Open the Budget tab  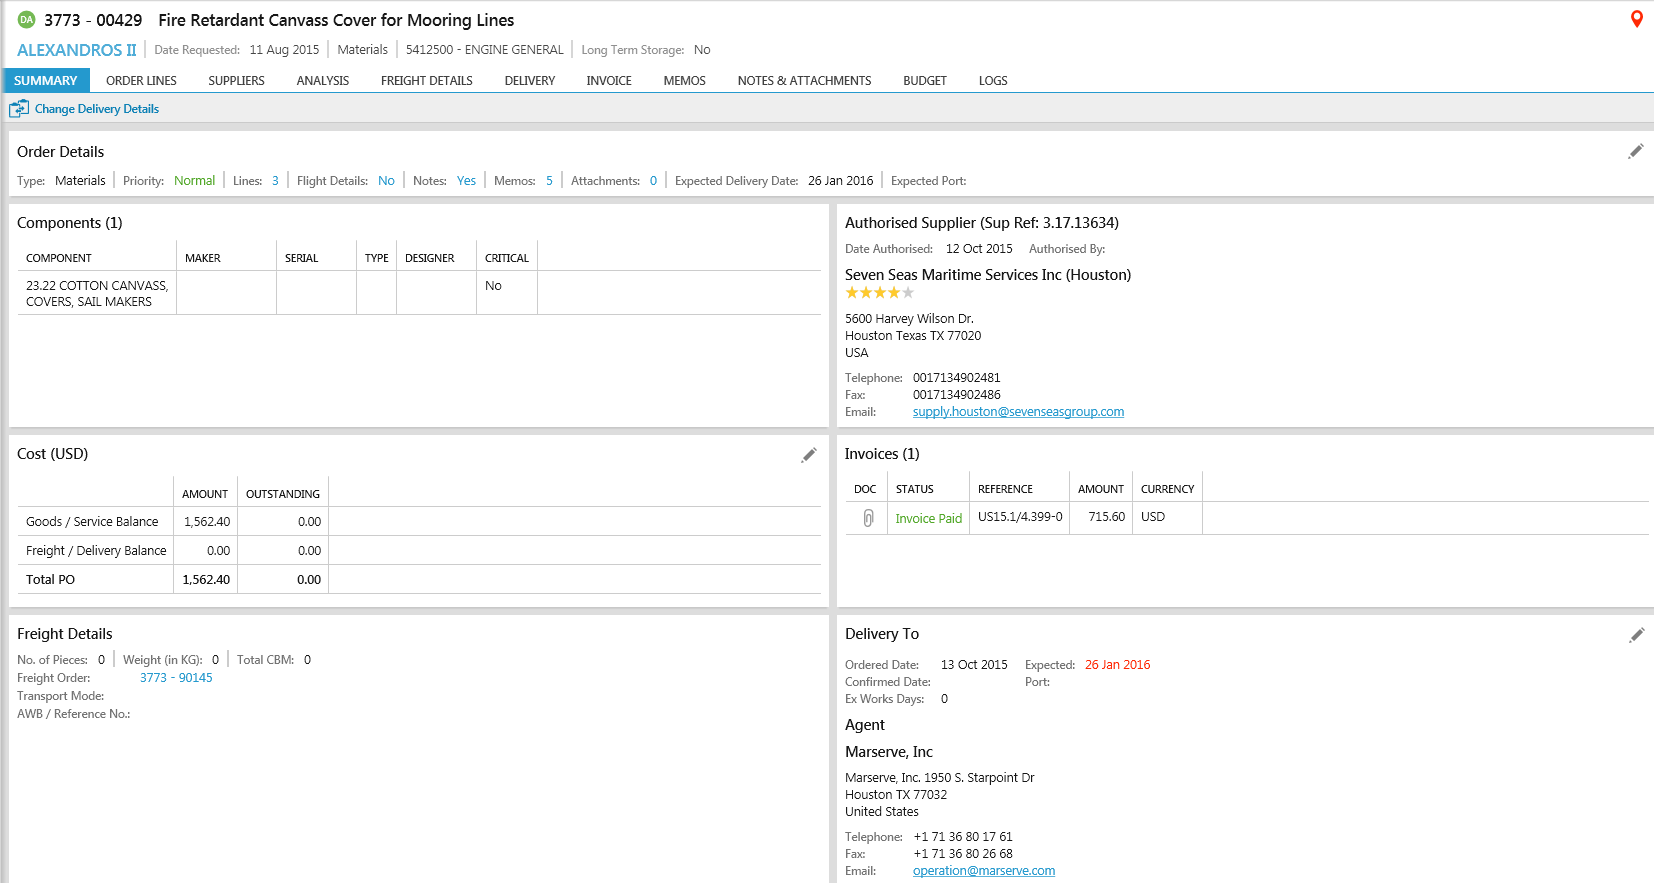(x=924, y=81)
